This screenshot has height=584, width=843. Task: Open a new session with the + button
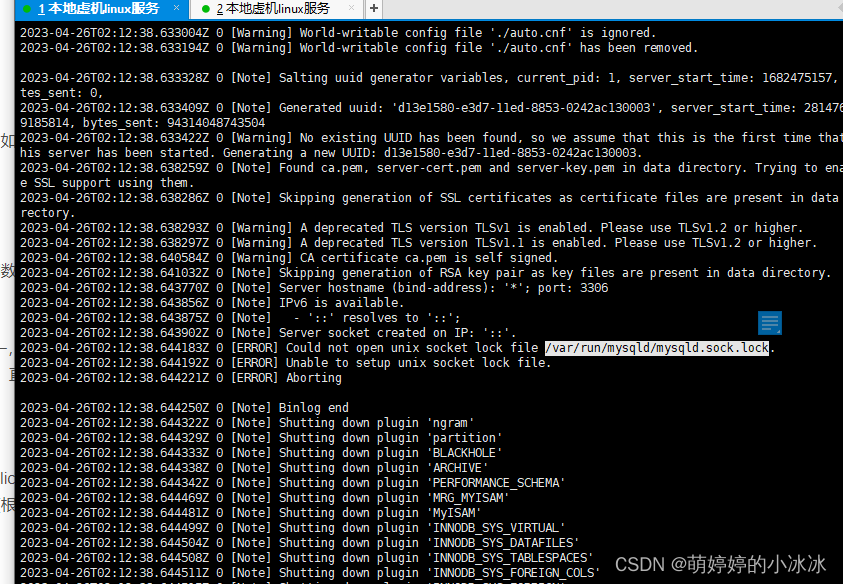click(x=372, y=9)
